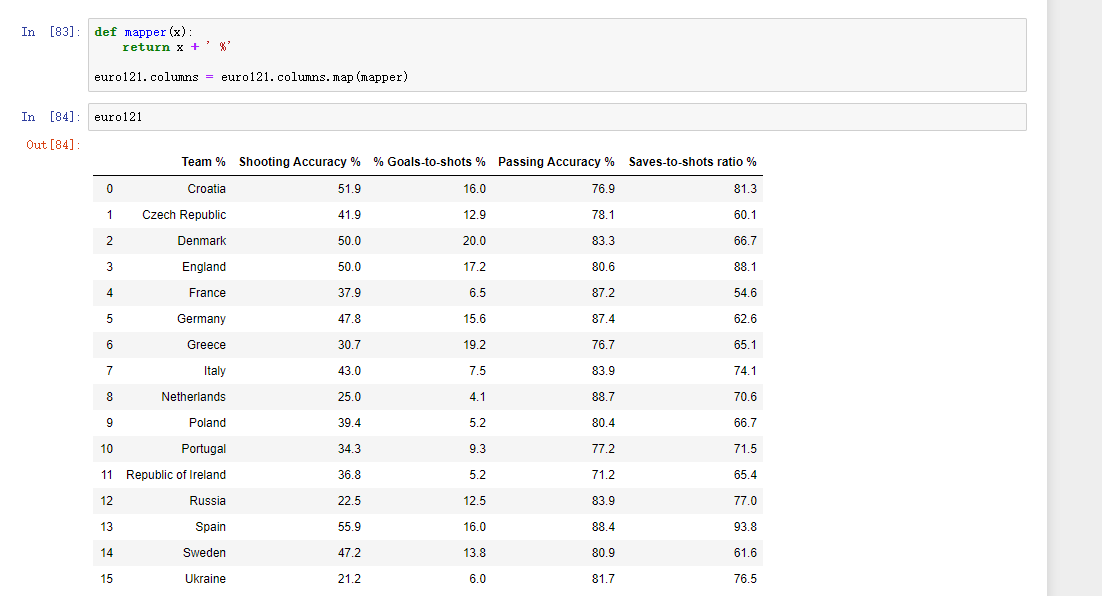The height and width of the screenshot is (596, 1102).
Task: Select the Croatia team cell
Action: point(207,189)
